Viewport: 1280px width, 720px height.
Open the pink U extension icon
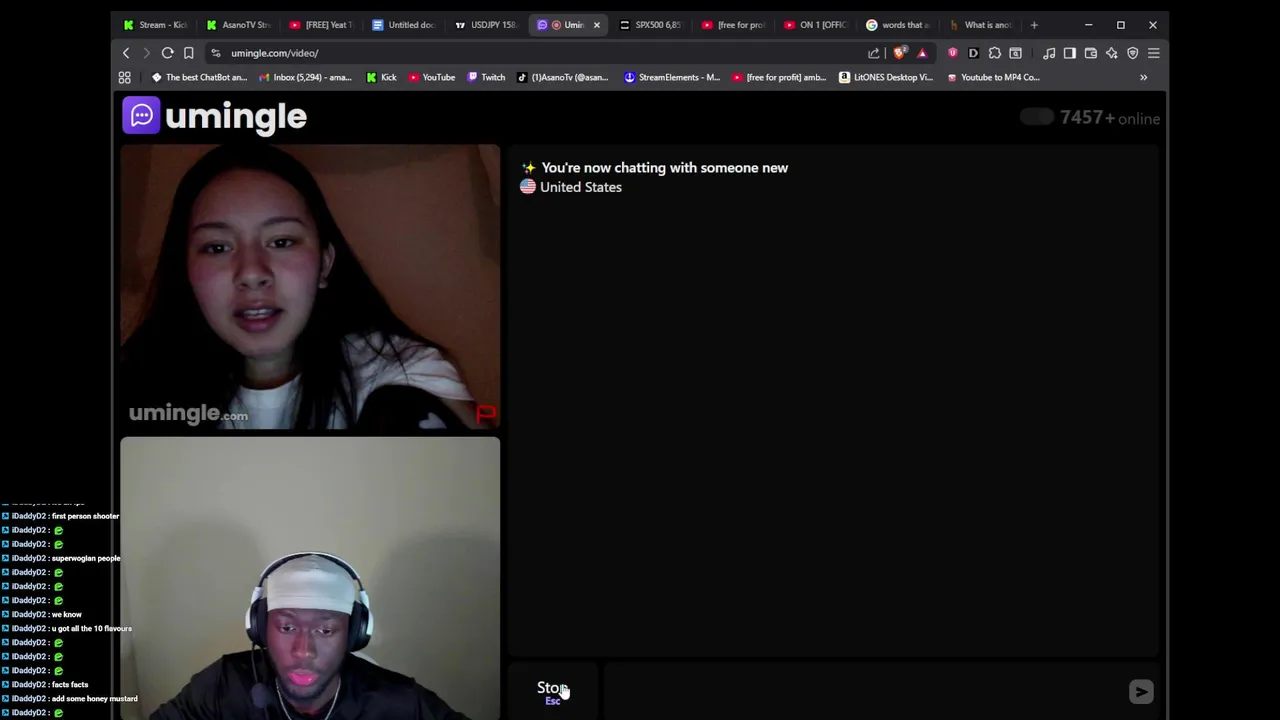[952, 53]
